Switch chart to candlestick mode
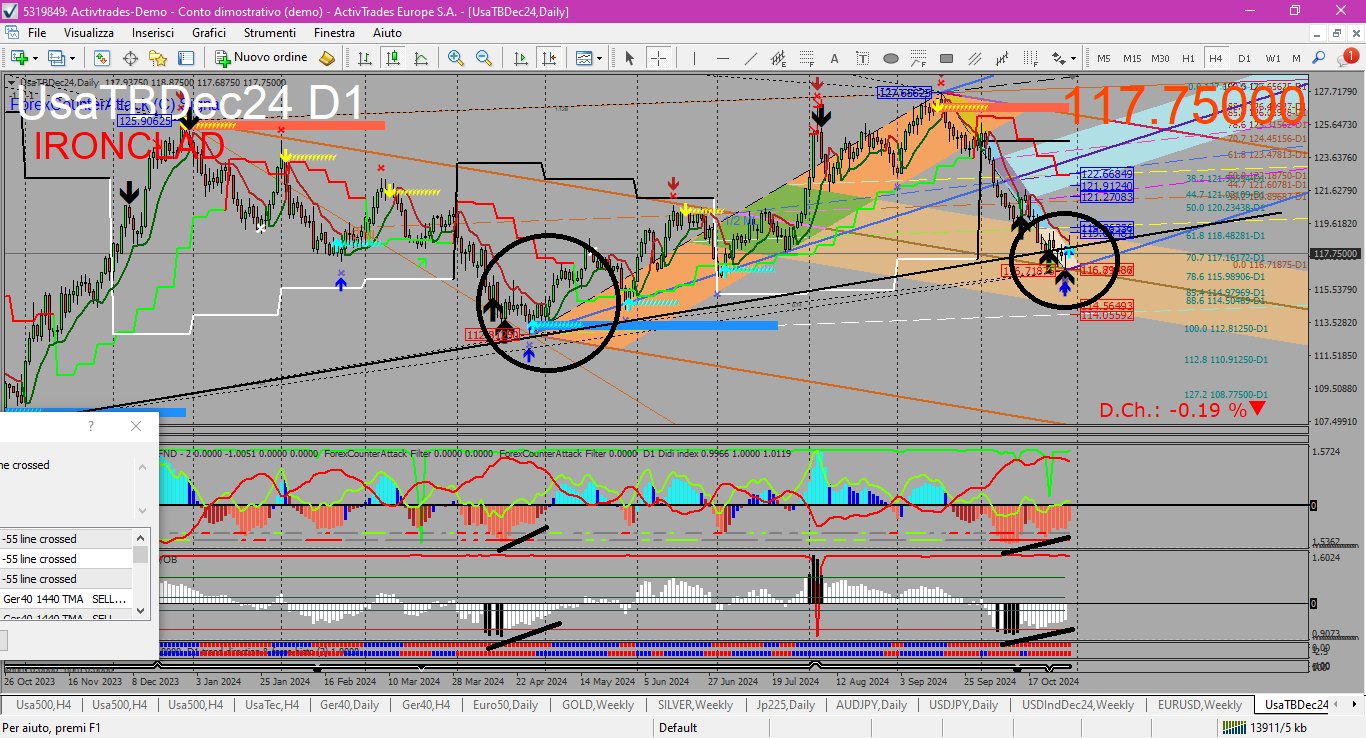The height and width of the screenshot is (738, 1366). coord(393,58)
